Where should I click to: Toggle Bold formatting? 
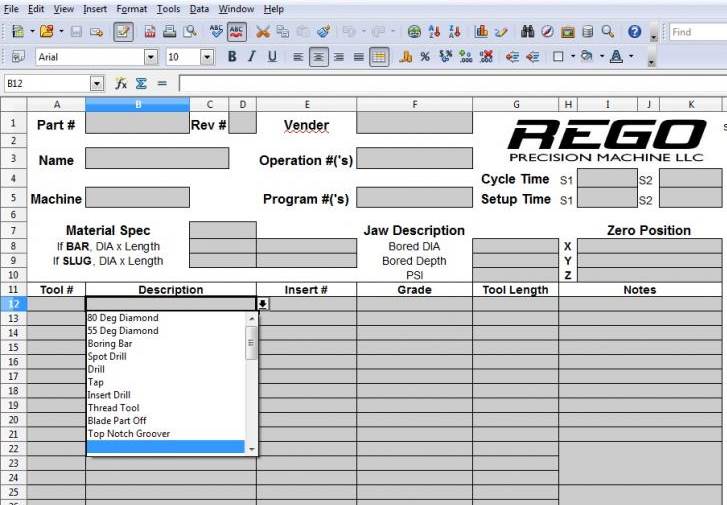(232, 57)
